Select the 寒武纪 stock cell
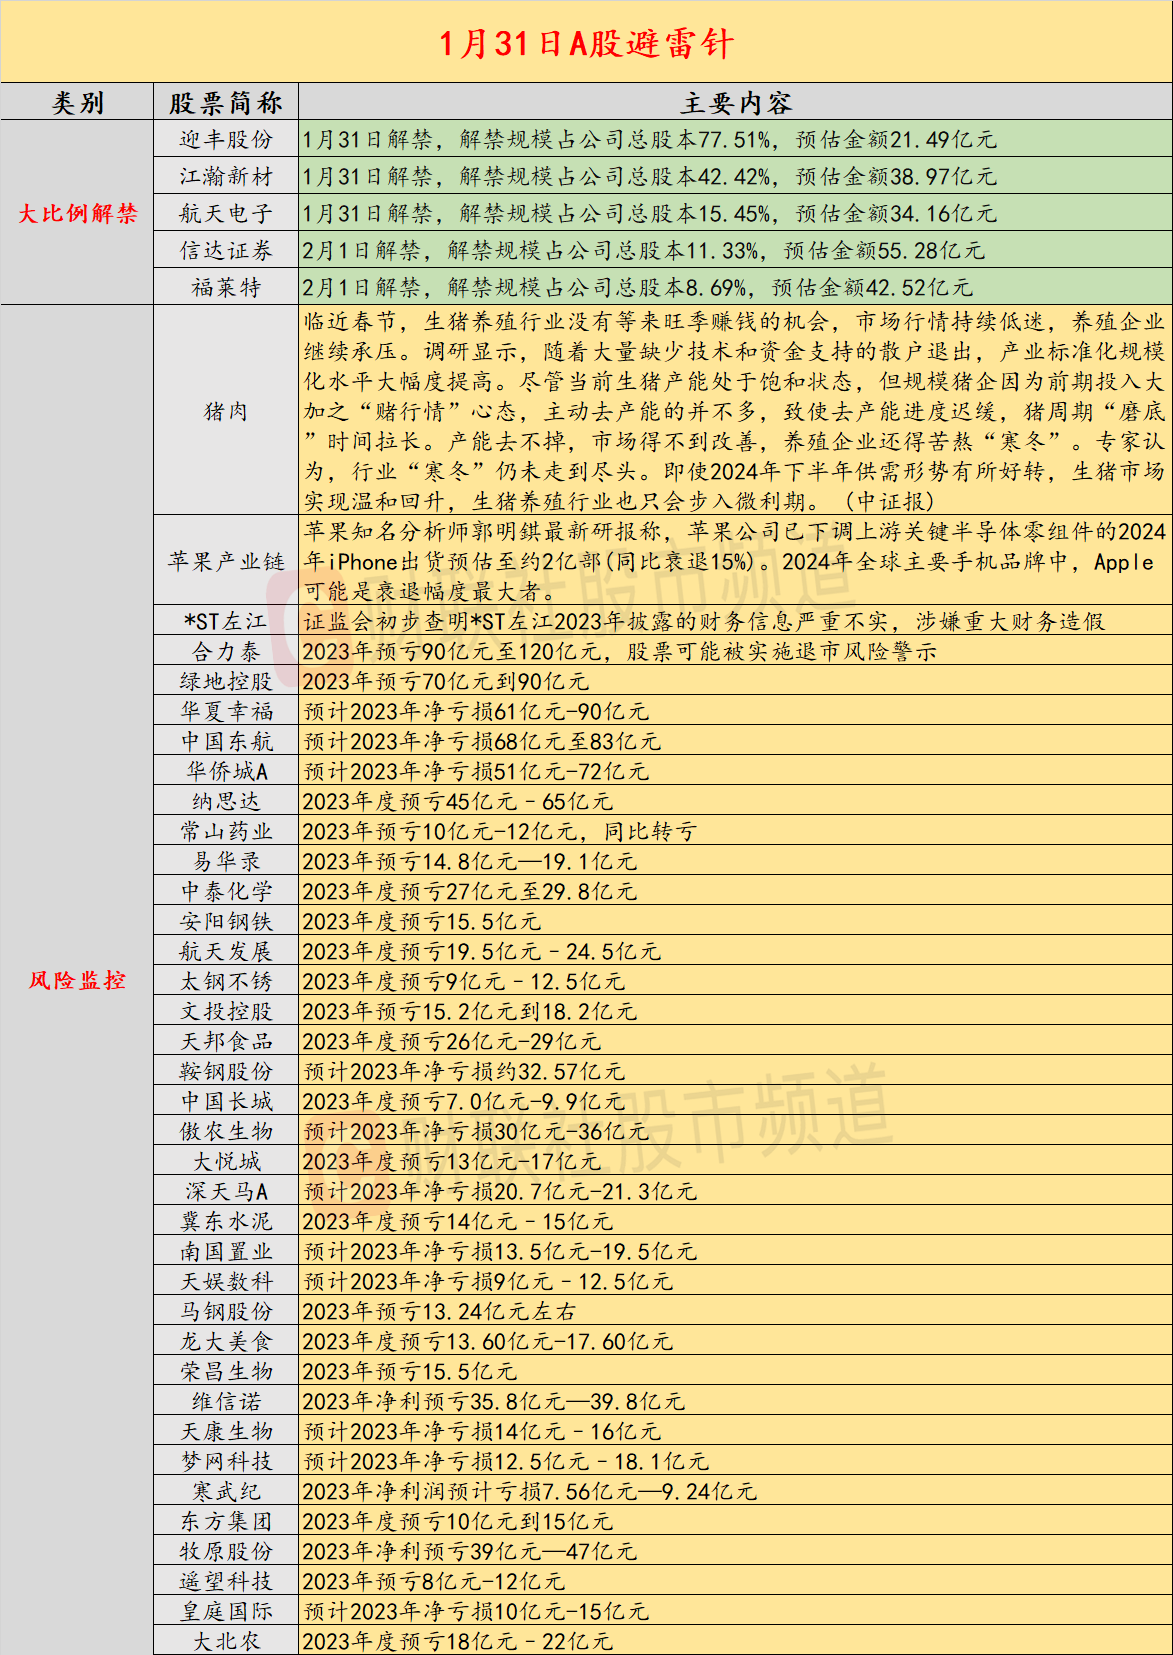The width and height of the screenshot is (1173, 1655). (x=226, y=1491)
